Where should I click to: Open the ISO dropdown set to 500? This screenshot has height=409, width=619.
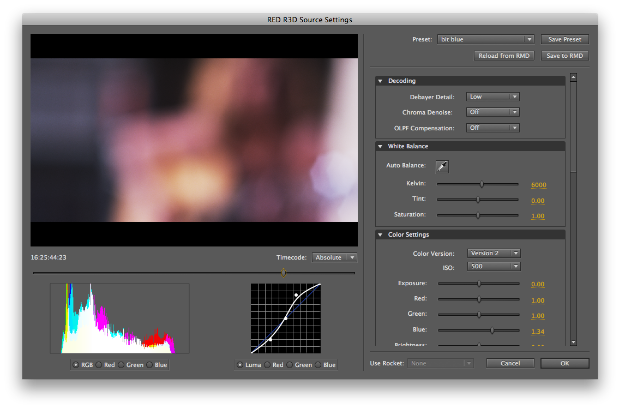pos(494,266)
